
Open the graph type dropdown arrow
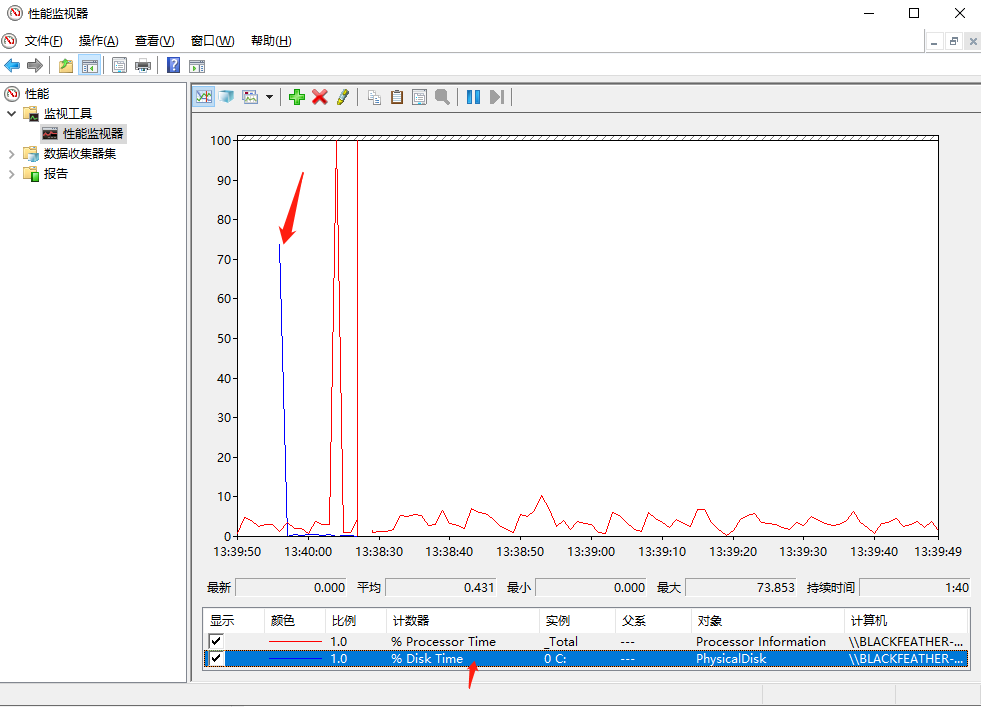click(269, 97)
